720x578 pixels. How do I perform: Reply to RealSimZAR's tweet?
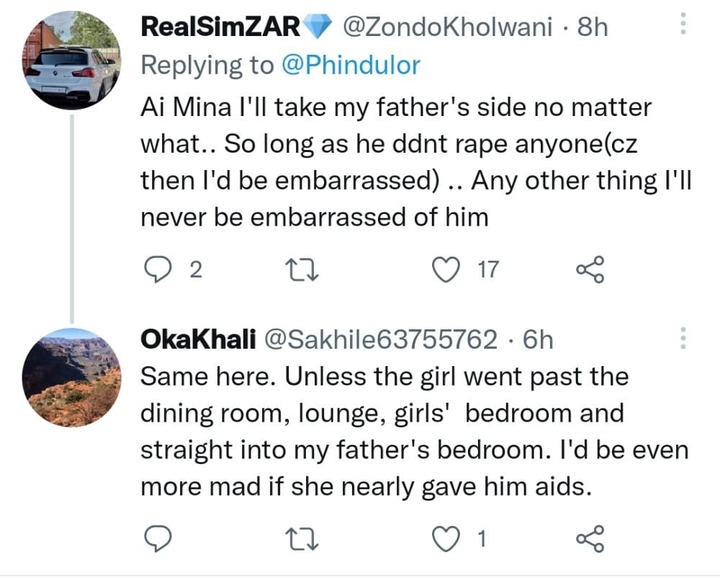[158, 269]
